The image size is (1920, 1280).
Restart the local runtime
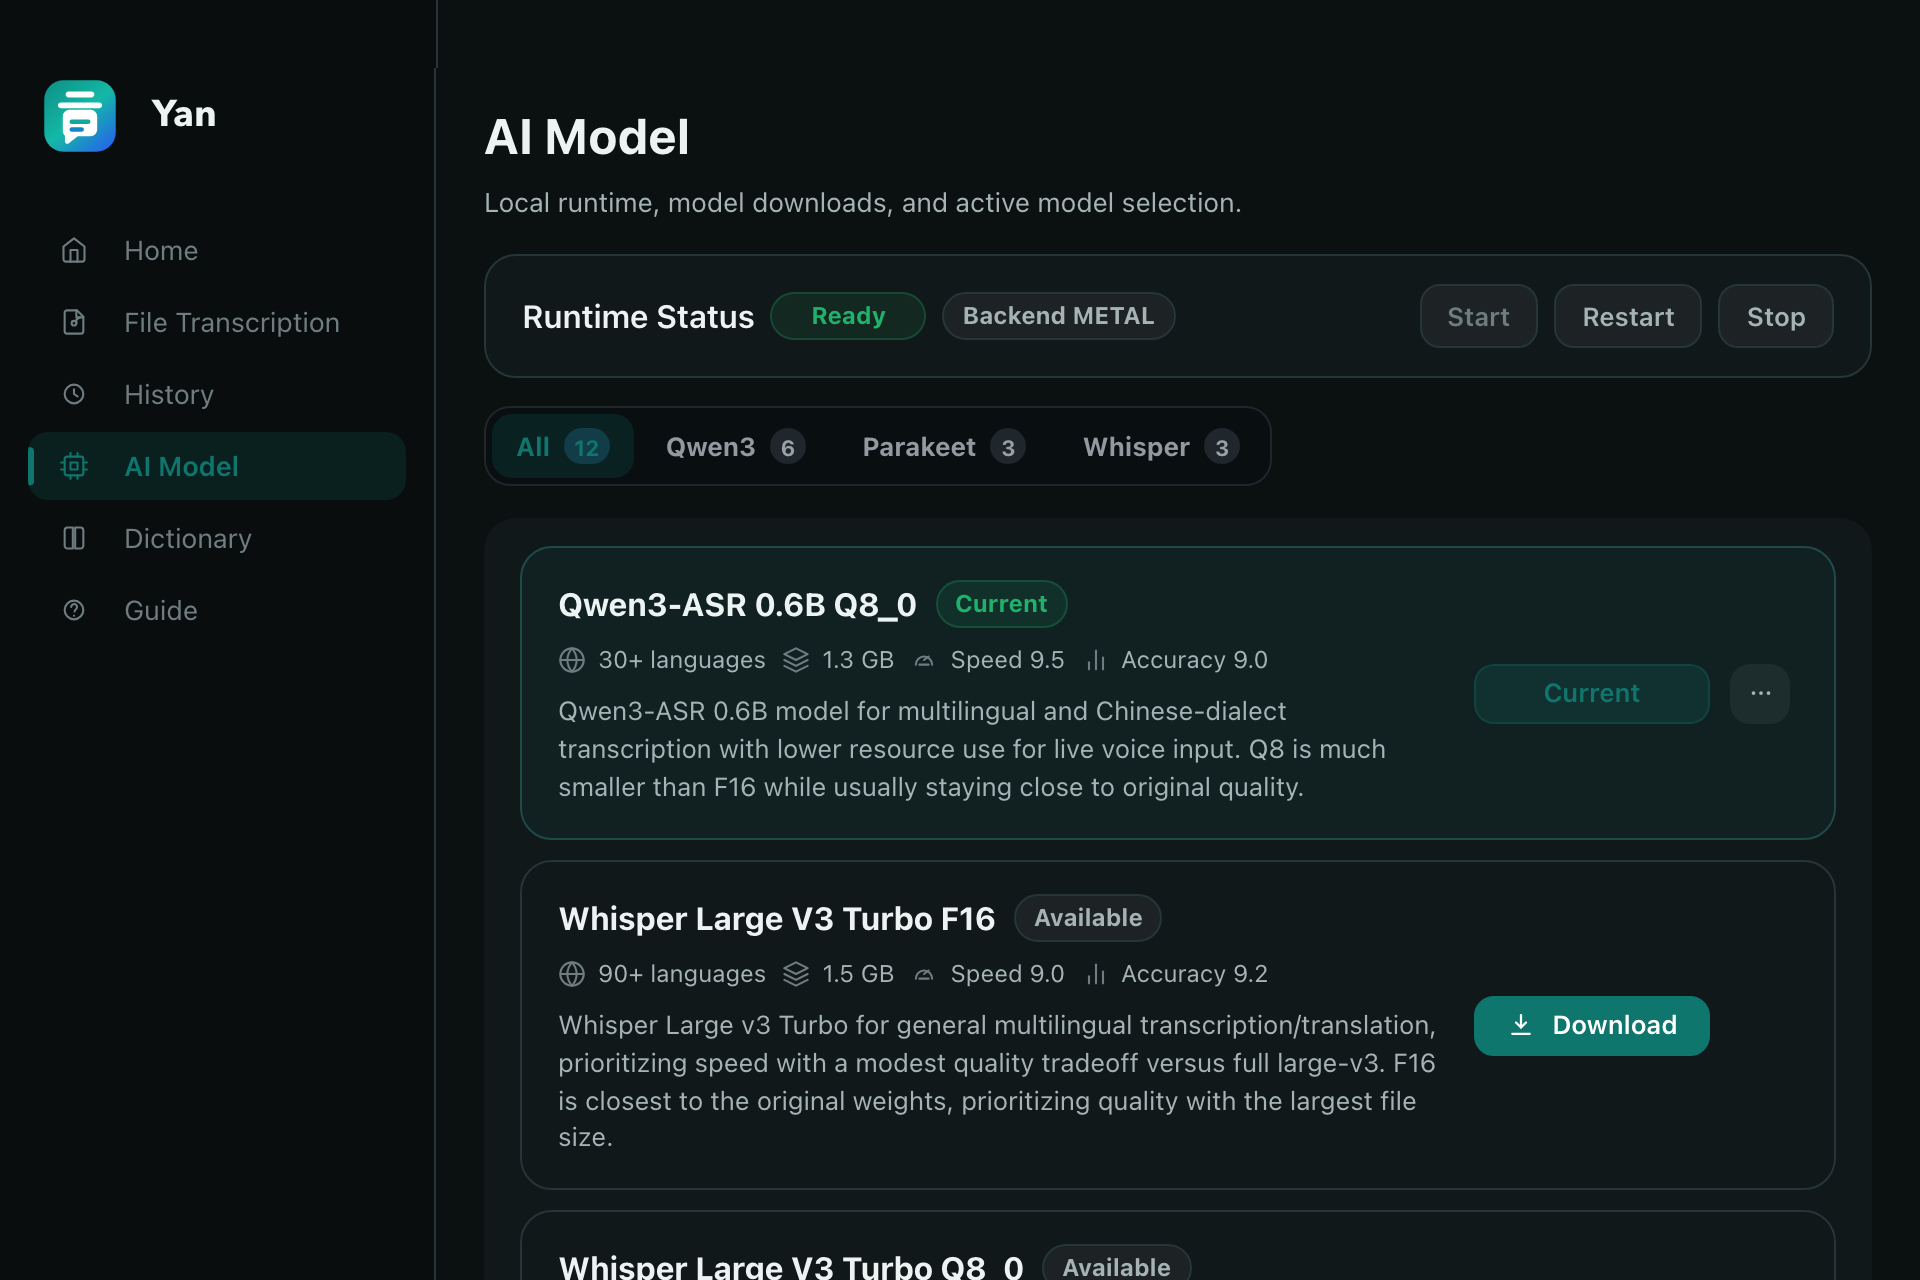(1628, 316)
